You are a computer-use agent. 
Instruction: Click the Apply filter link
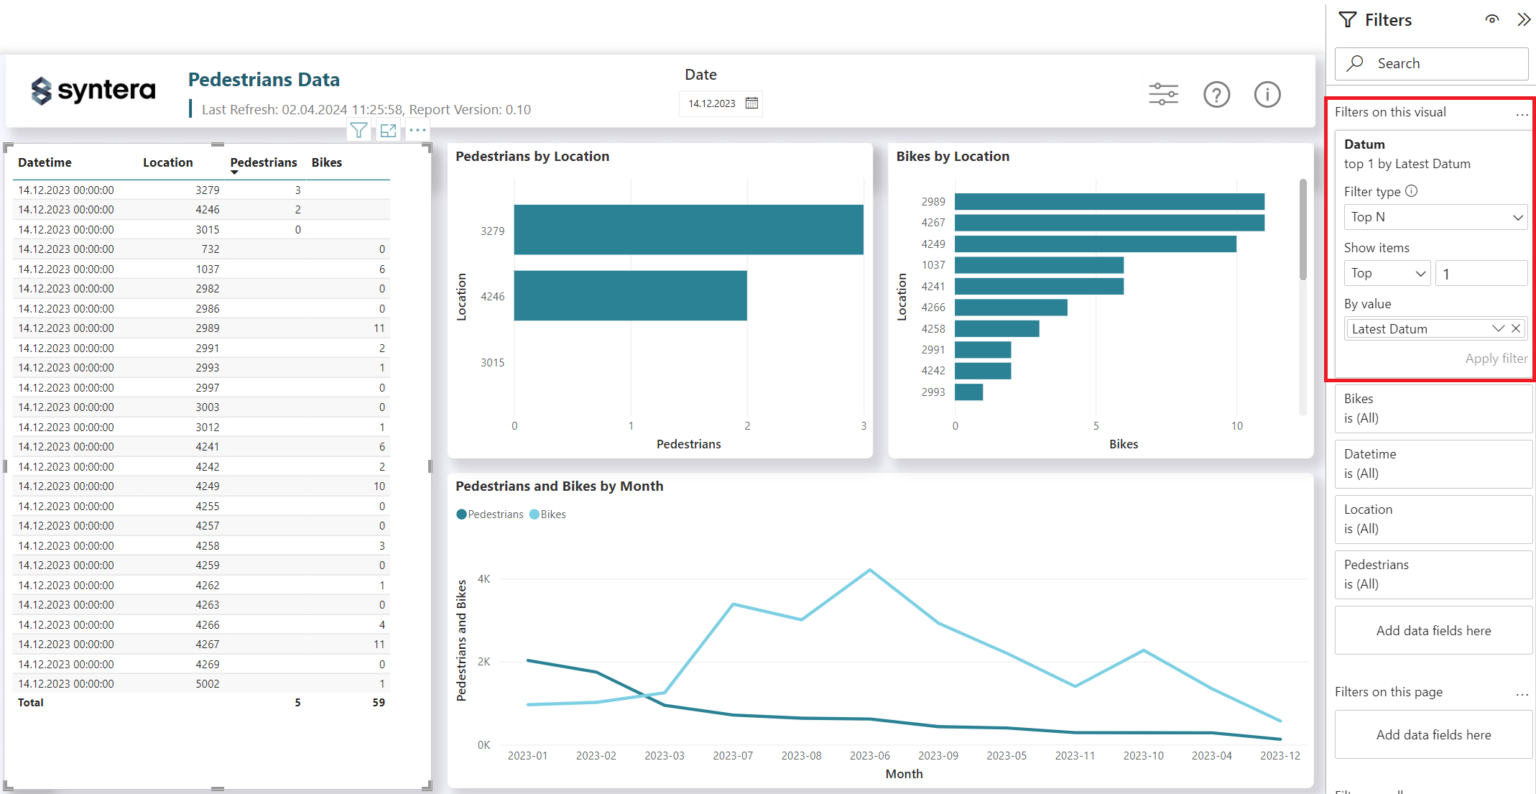pyautogui.click(x=1495, y=358)
